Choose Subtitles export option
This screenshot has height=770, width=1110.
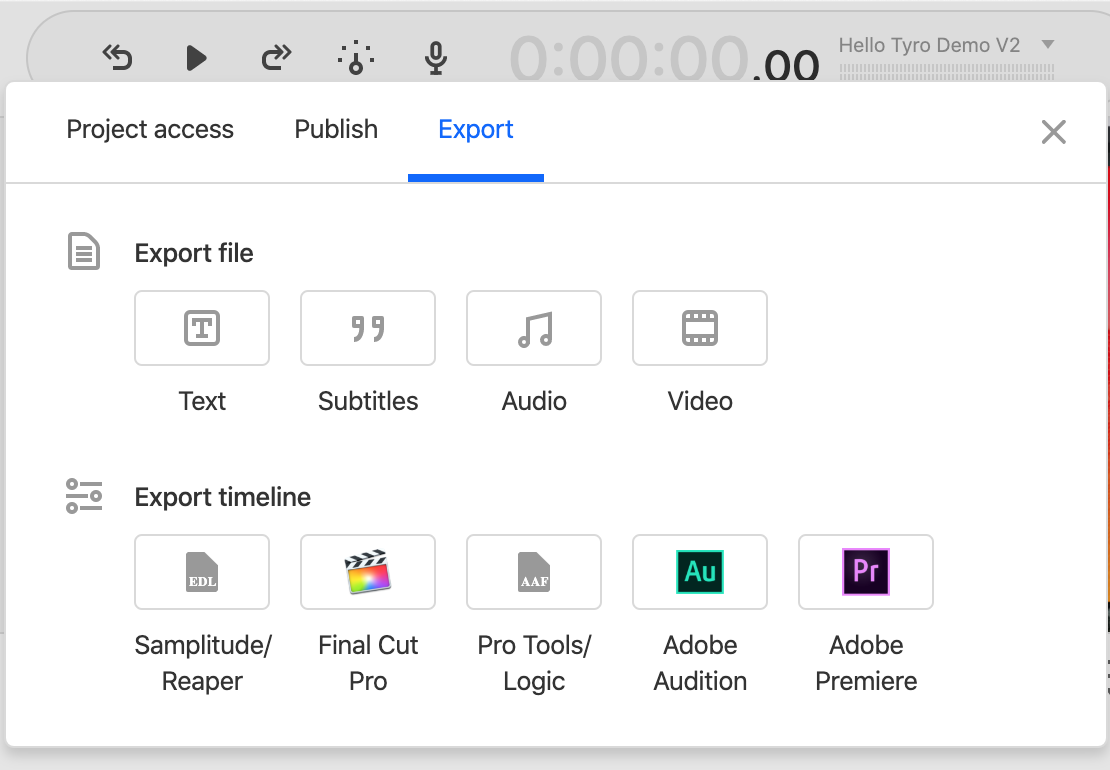368,328
